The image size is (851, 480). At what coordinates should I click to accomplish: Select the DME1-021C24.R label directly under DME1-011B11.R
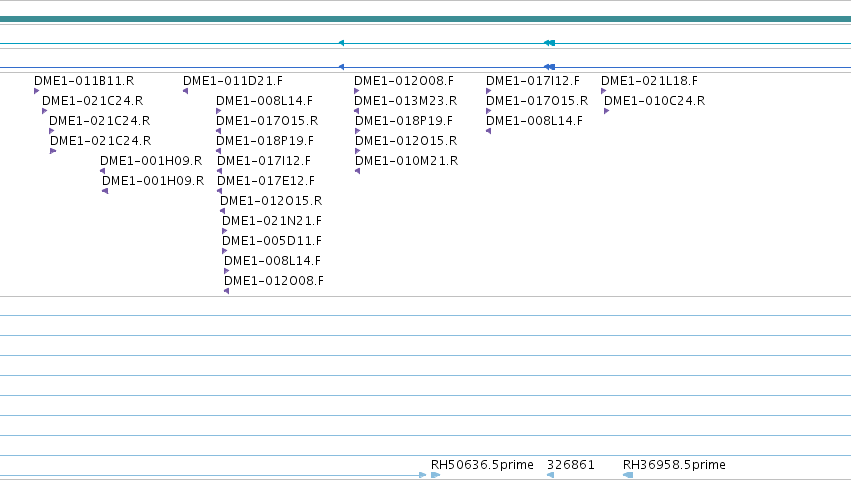coord(93,101)
